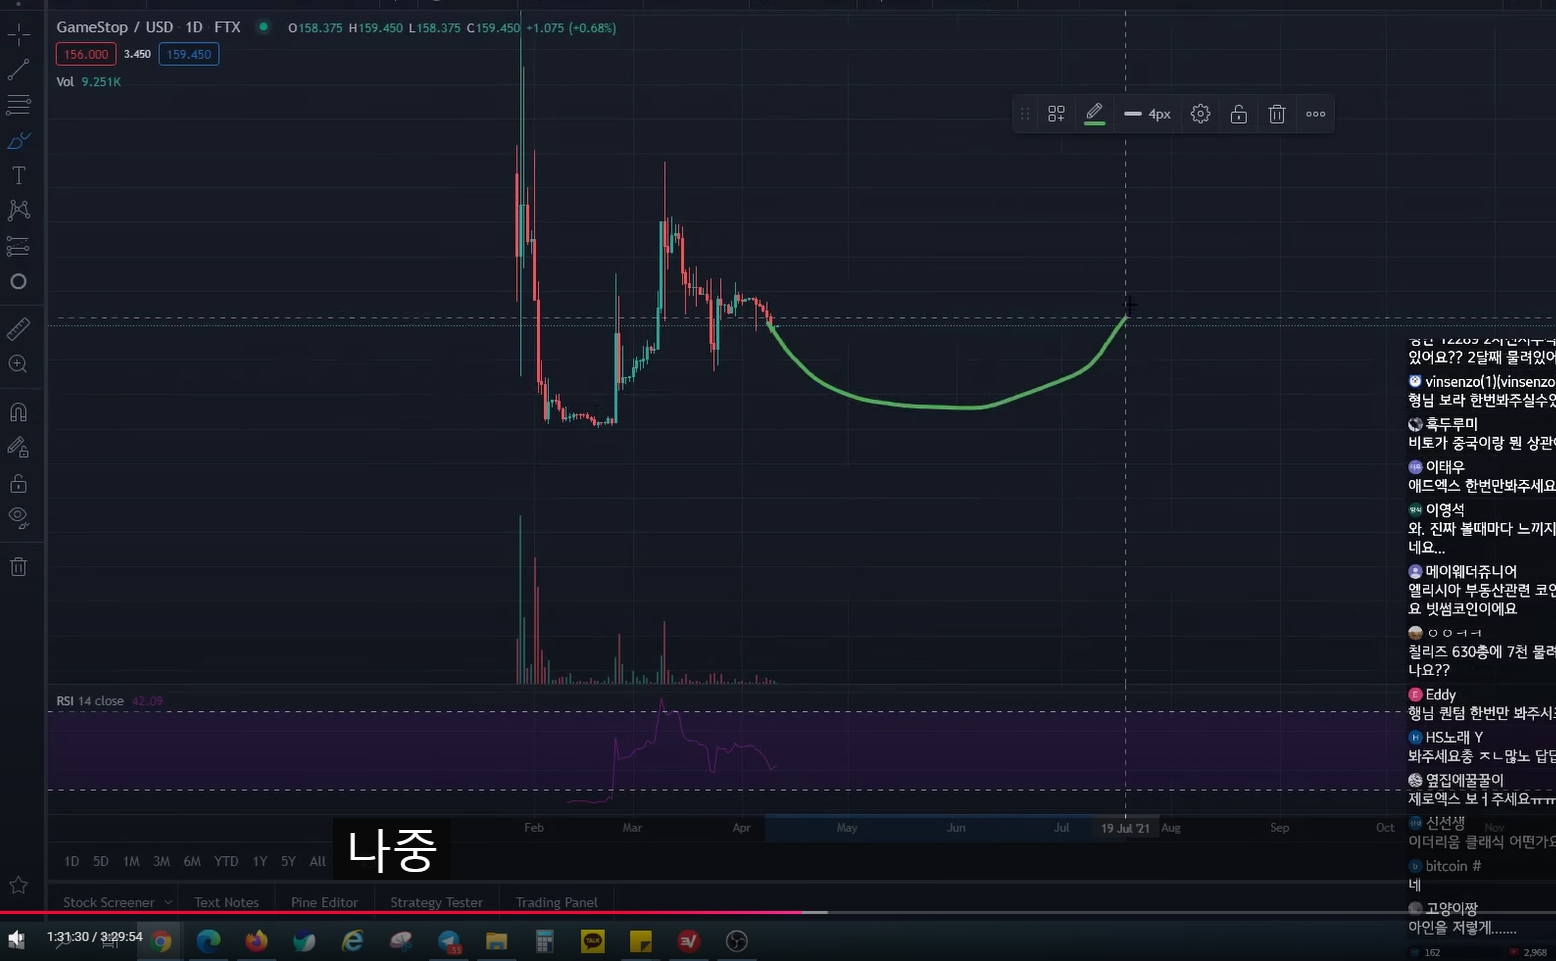
Task: Click the blue 159.450 buy price button
Action: point(189,54)
